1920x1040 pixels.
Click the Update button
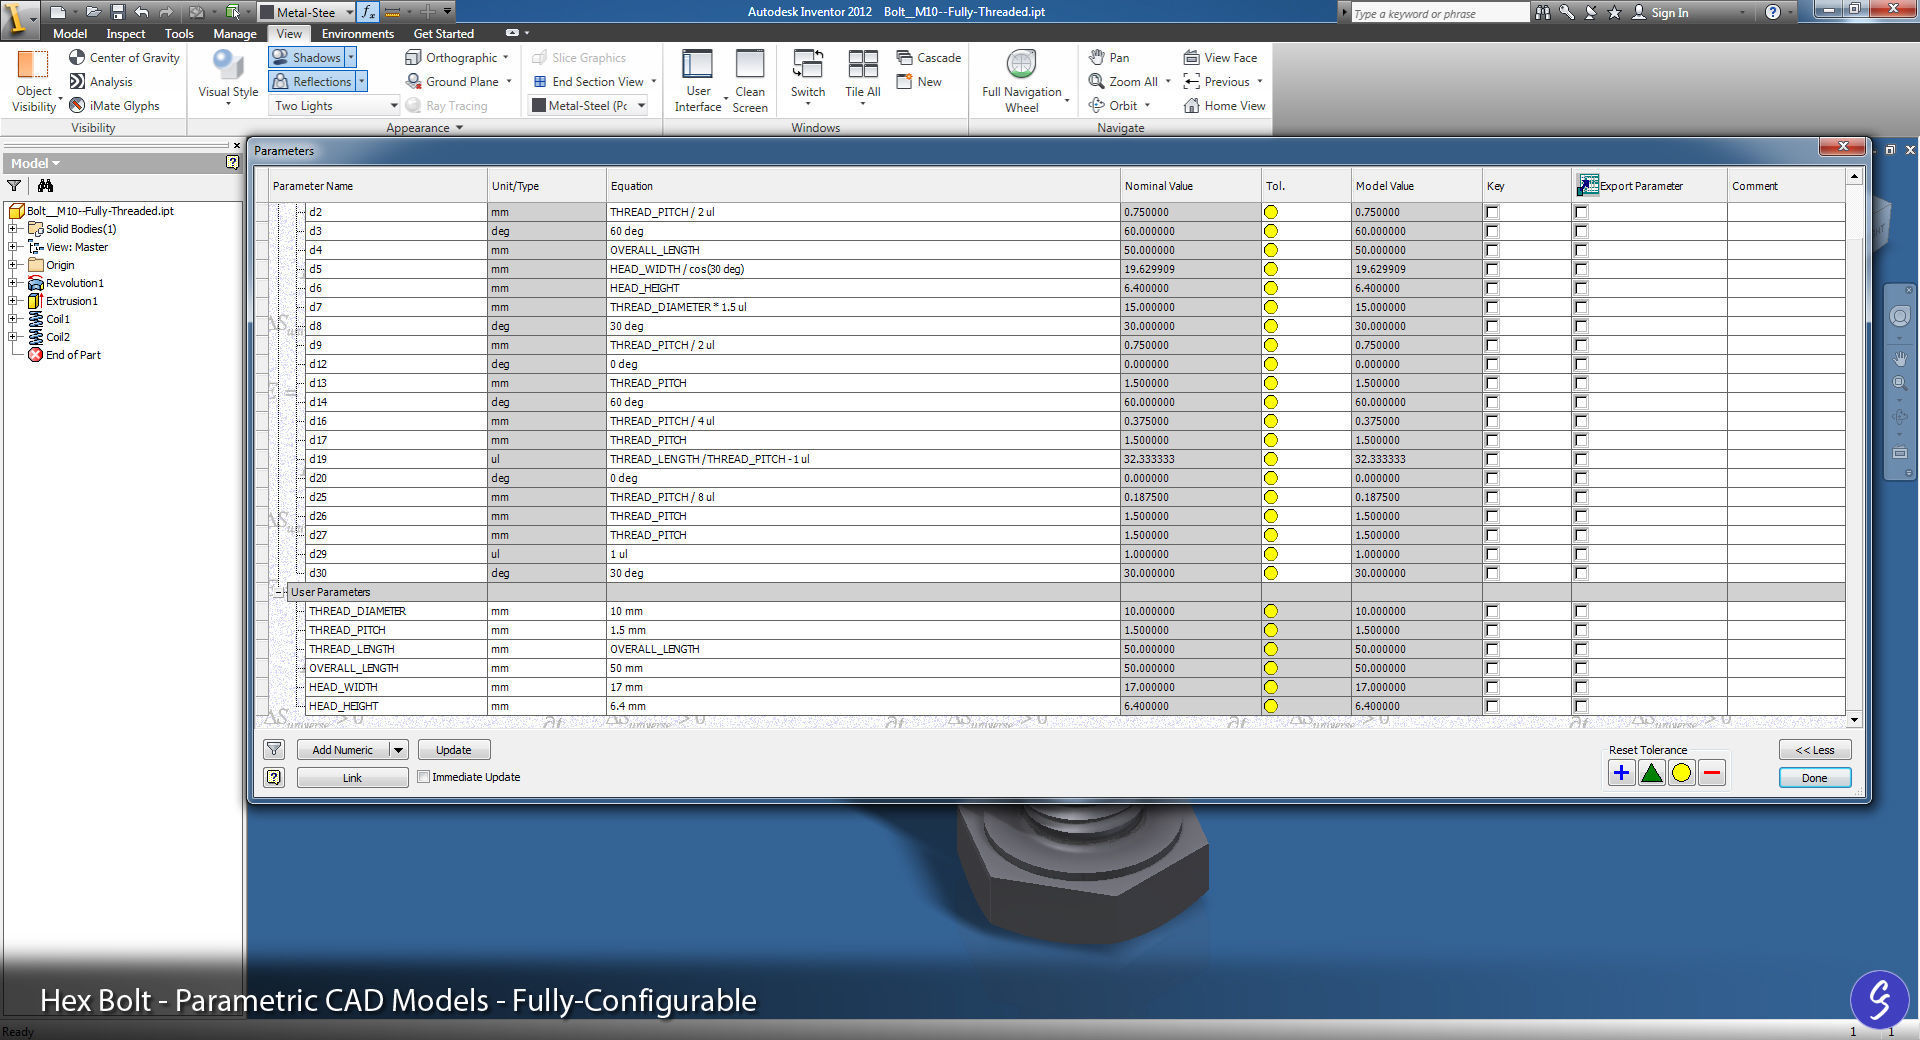click(x=454, y=749)
